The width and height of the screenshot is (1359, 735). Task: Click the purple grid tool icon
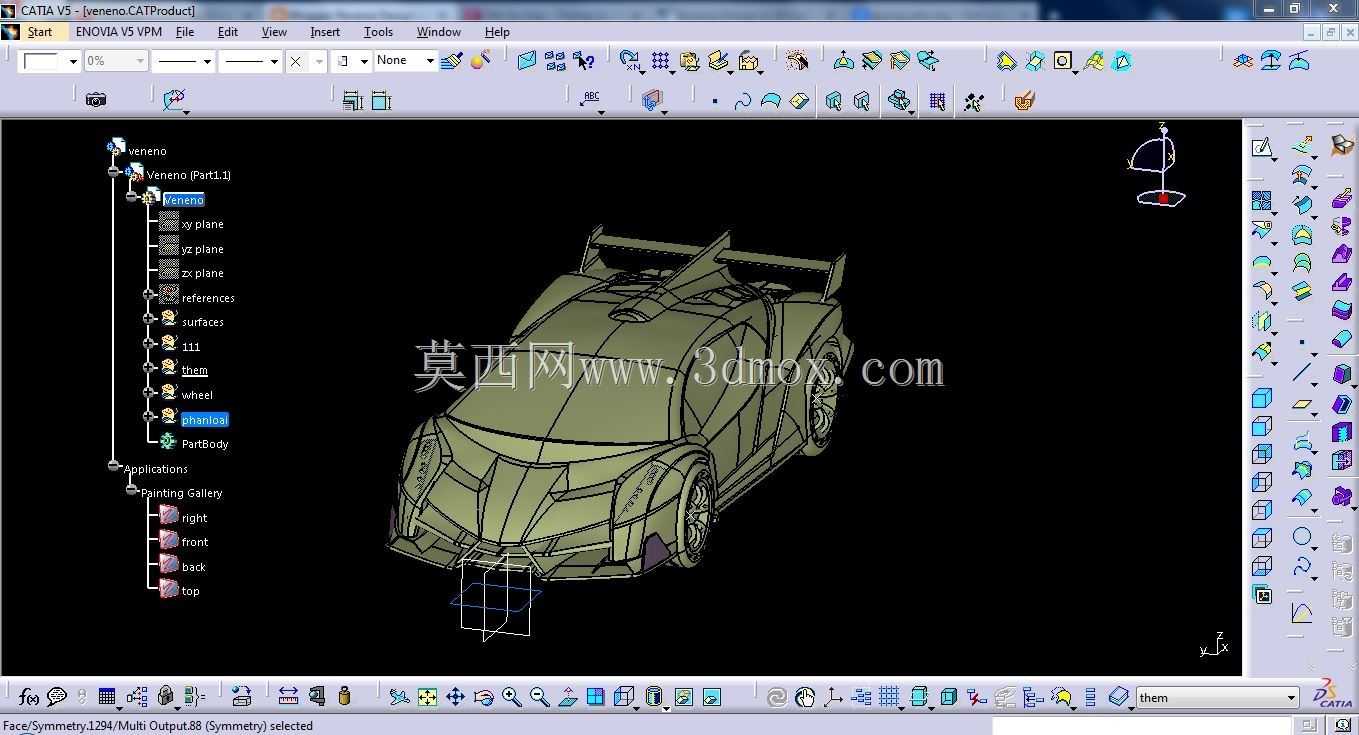pos(937,101)
